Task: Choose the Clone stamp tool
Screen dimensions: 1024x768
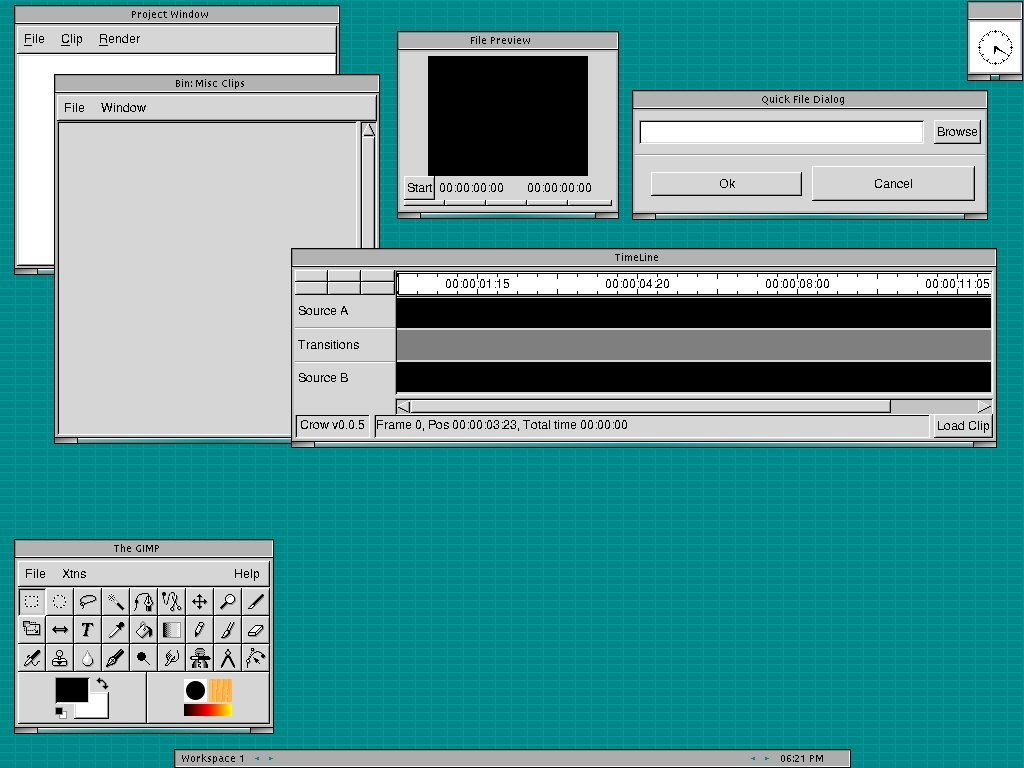Action: [60, 657]
